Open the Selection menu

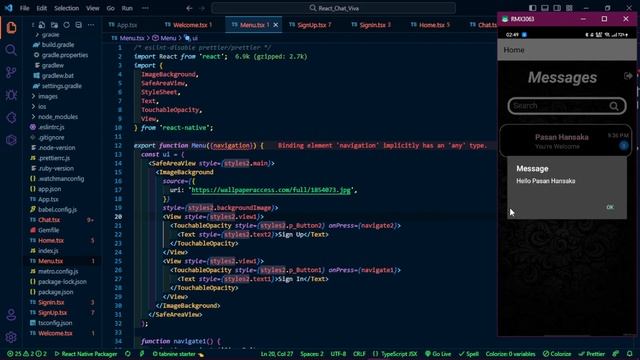(67, 8)
